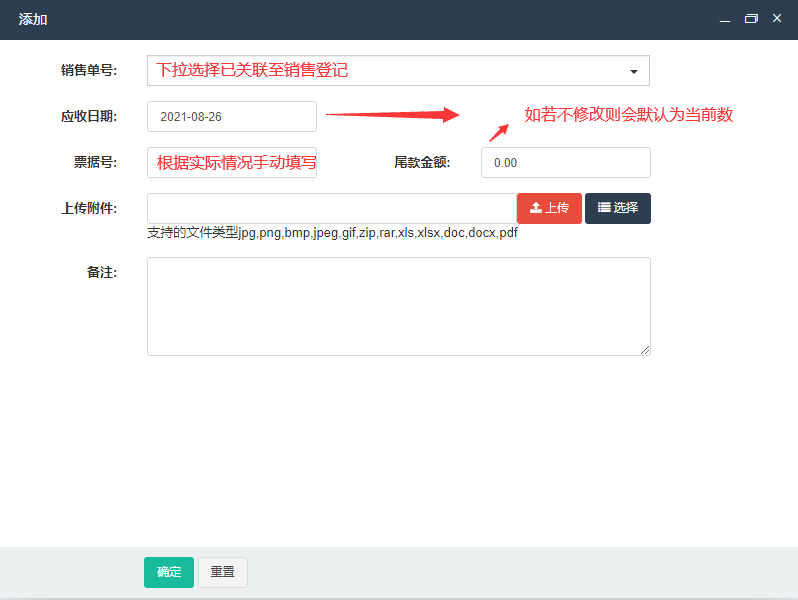This screenshot has width=798, height=600.
Task: Click the 应收日期 label
Action: 89,117
